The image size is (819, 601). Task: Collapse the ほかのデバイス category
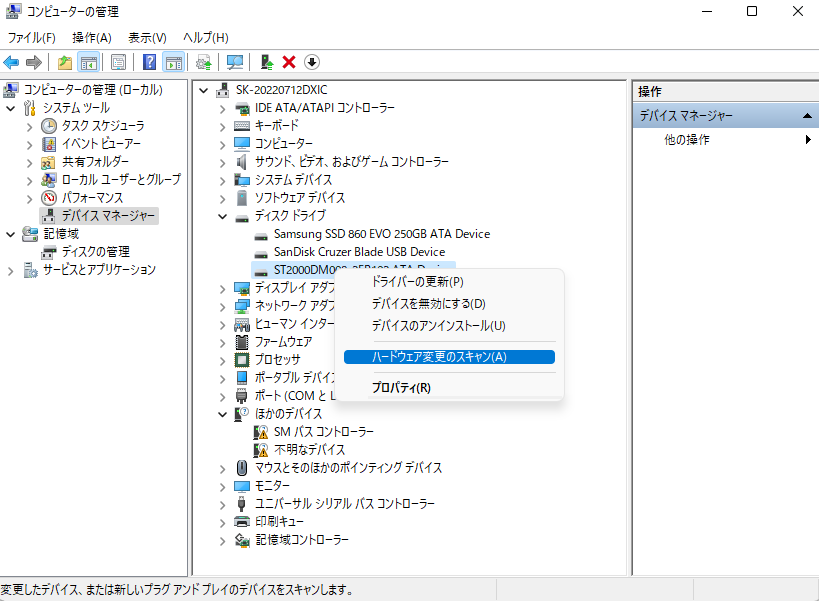tap(223, 414)
